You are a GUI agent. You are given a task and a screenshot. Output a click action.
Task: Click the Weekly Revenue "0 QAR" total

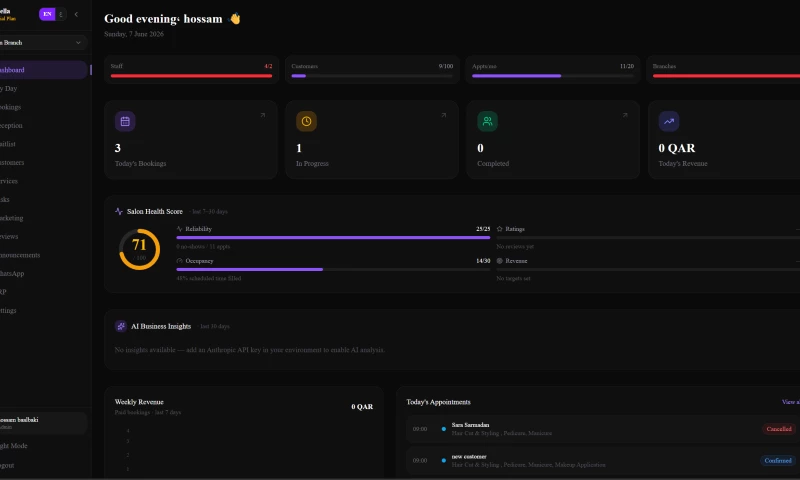click(x=362, y=407)
